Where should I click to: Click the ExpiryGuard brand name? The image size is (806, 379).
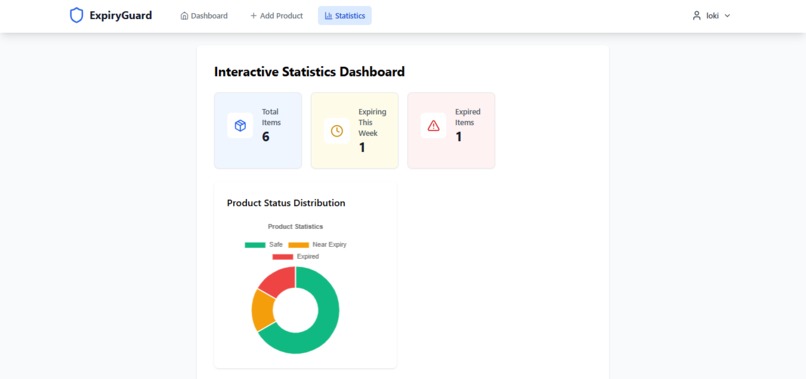click(x=121, y=15)
